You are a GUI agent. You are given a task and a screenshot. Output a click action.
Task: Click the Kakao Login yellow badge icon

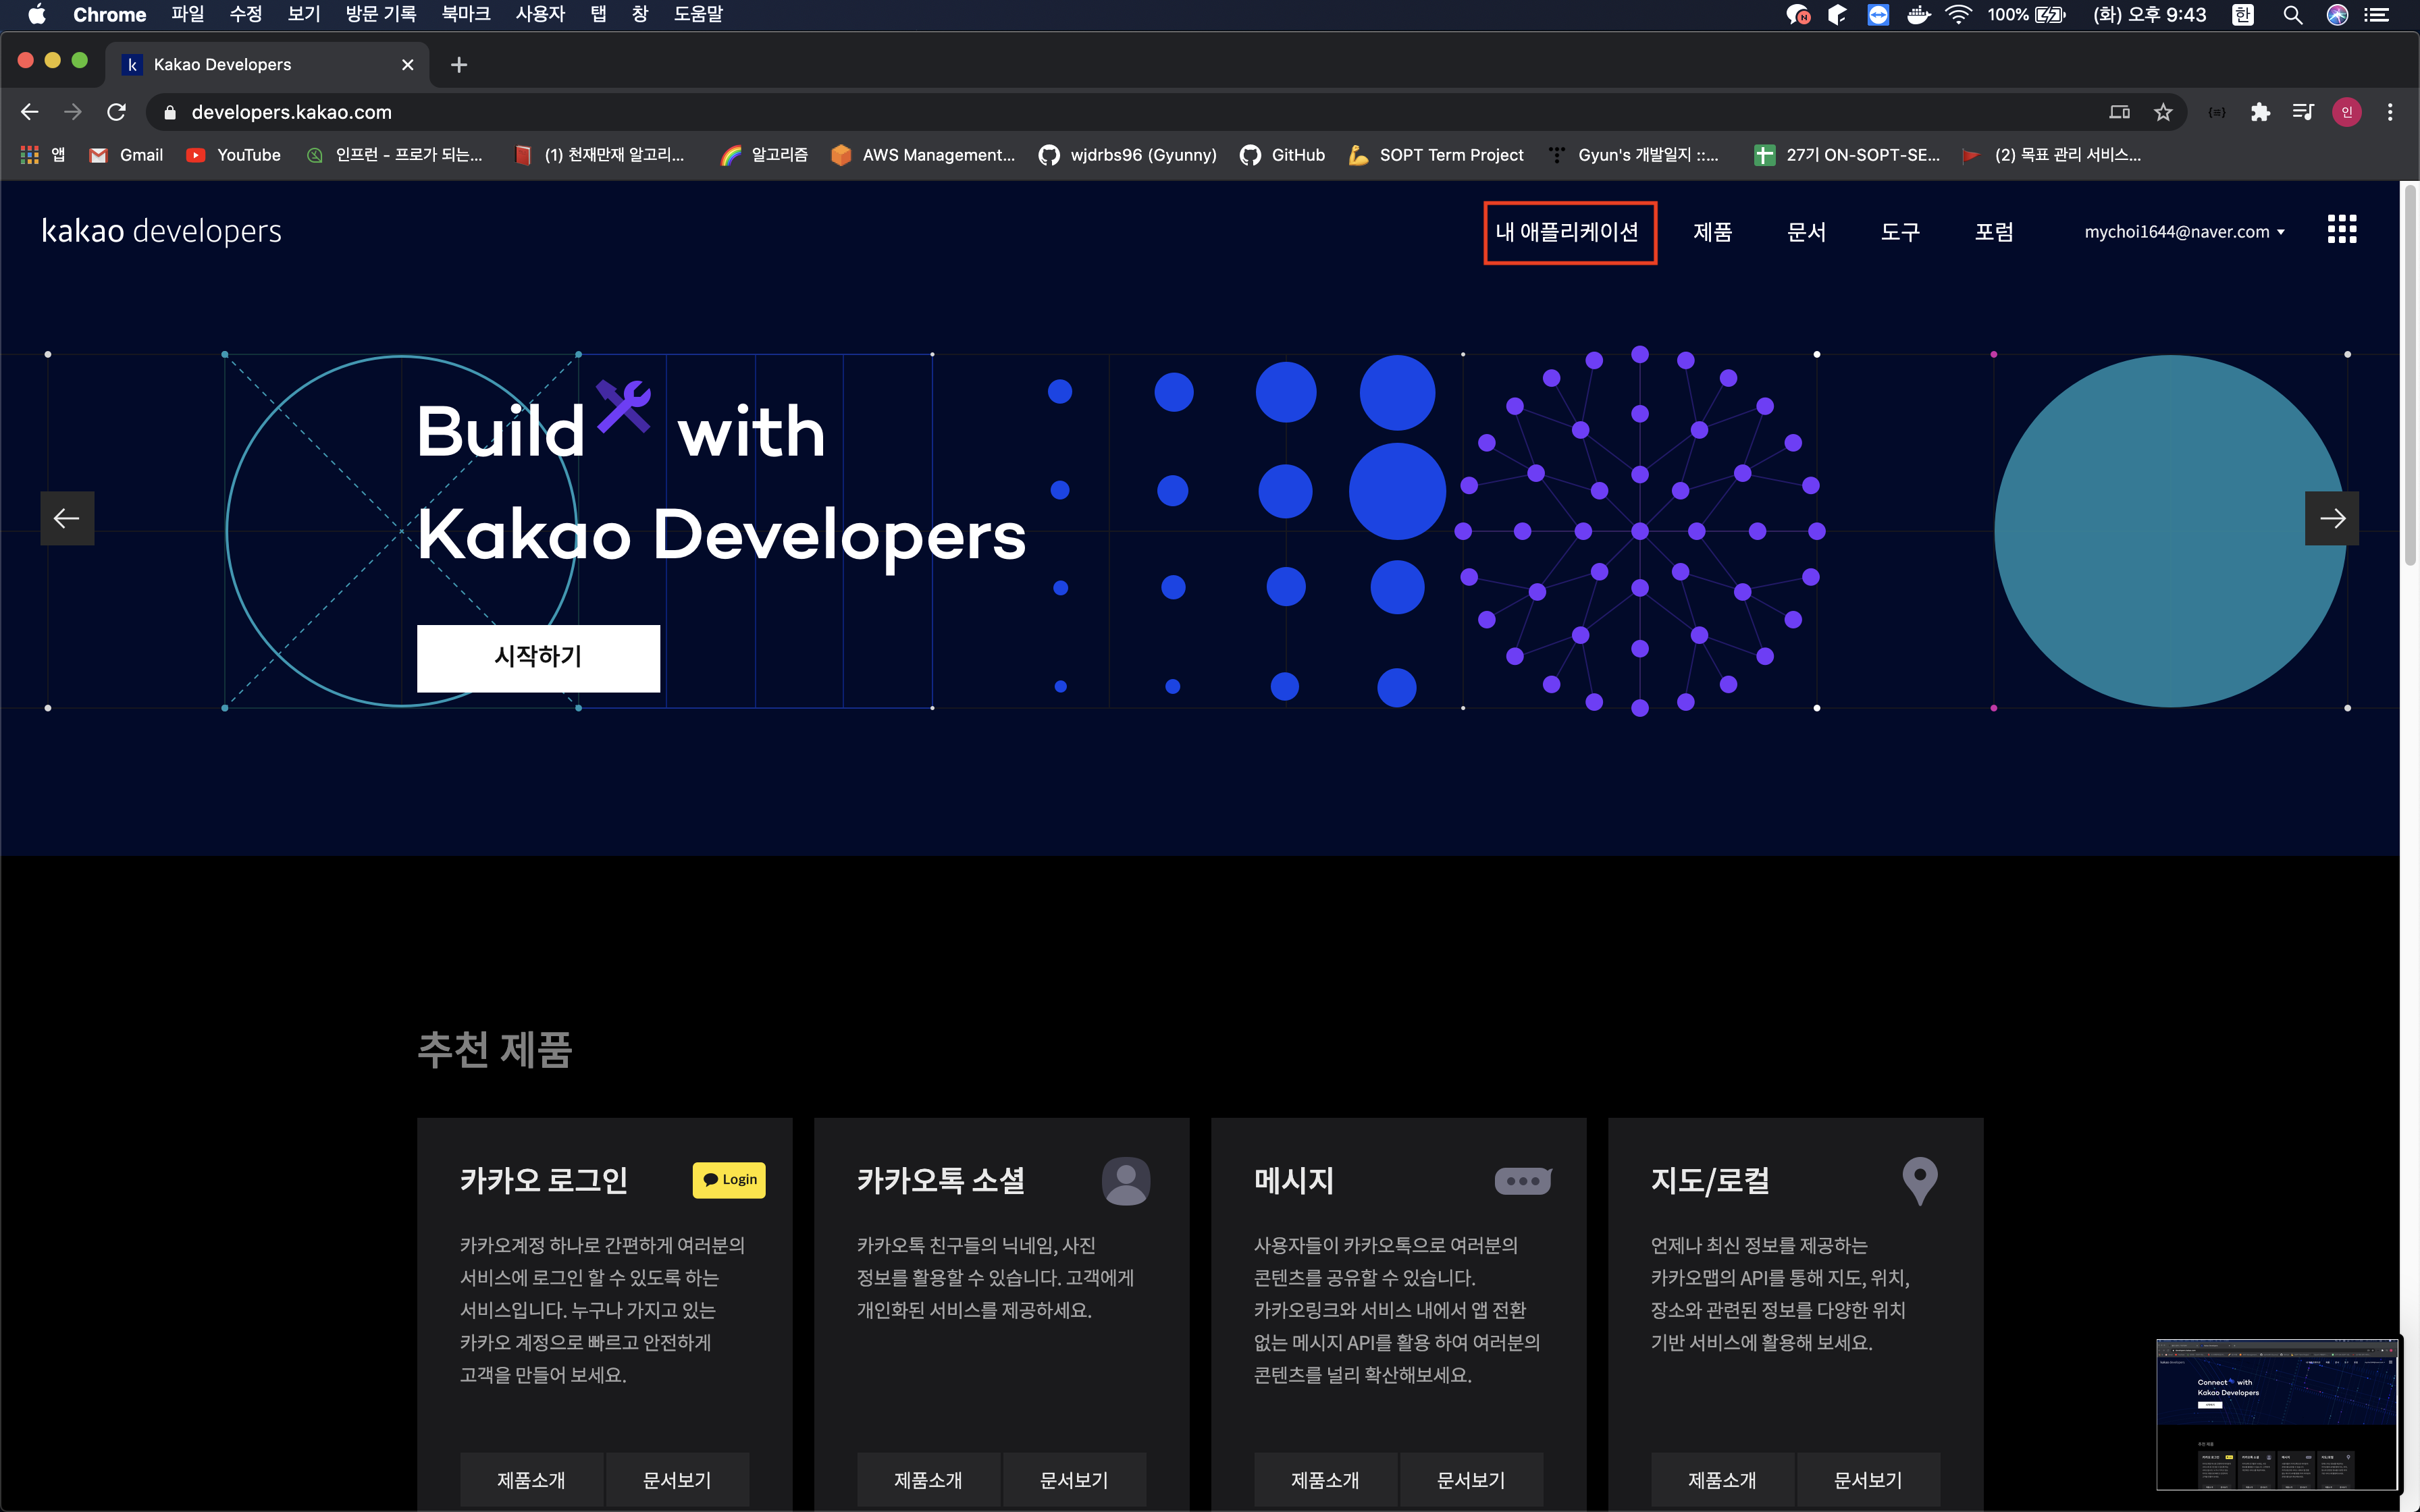click(x=729, y=1179)
